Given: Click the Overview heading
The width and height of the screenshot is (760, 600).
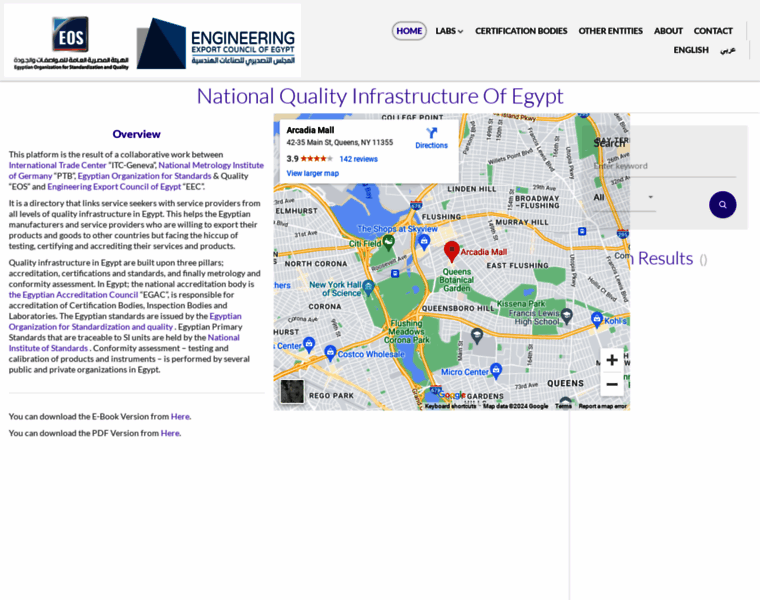Looking at the screenshot, I should point(136,134).
